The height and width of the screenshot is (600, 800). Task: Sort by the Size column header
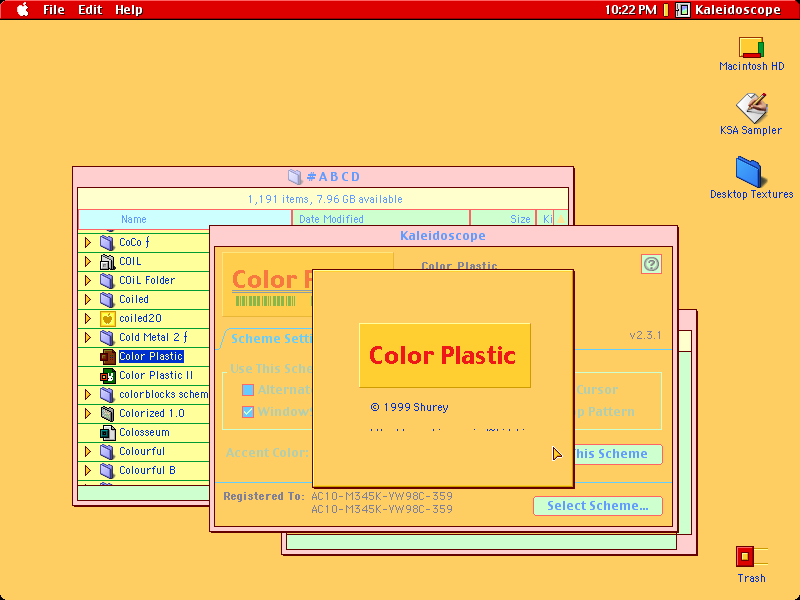[503, 219]
